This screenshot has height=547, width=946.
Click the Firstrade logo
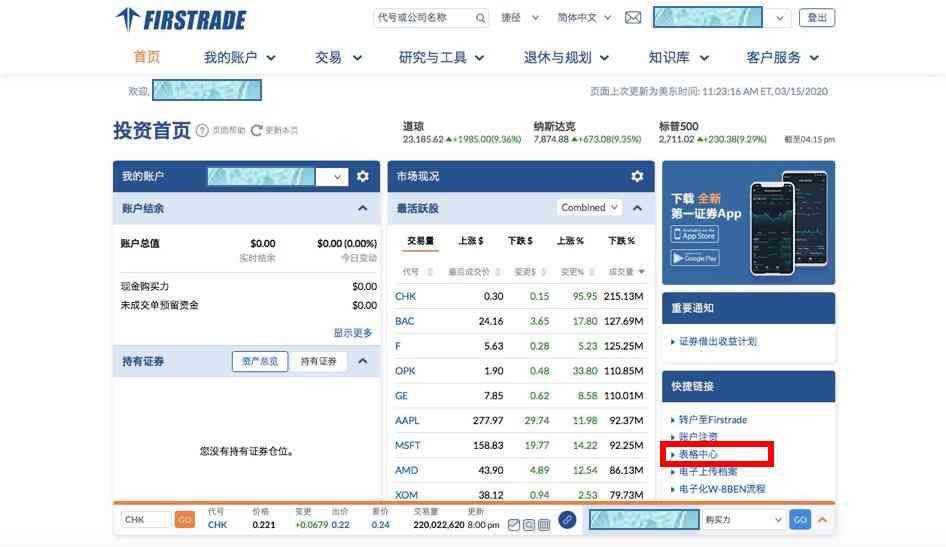point(181,19)
